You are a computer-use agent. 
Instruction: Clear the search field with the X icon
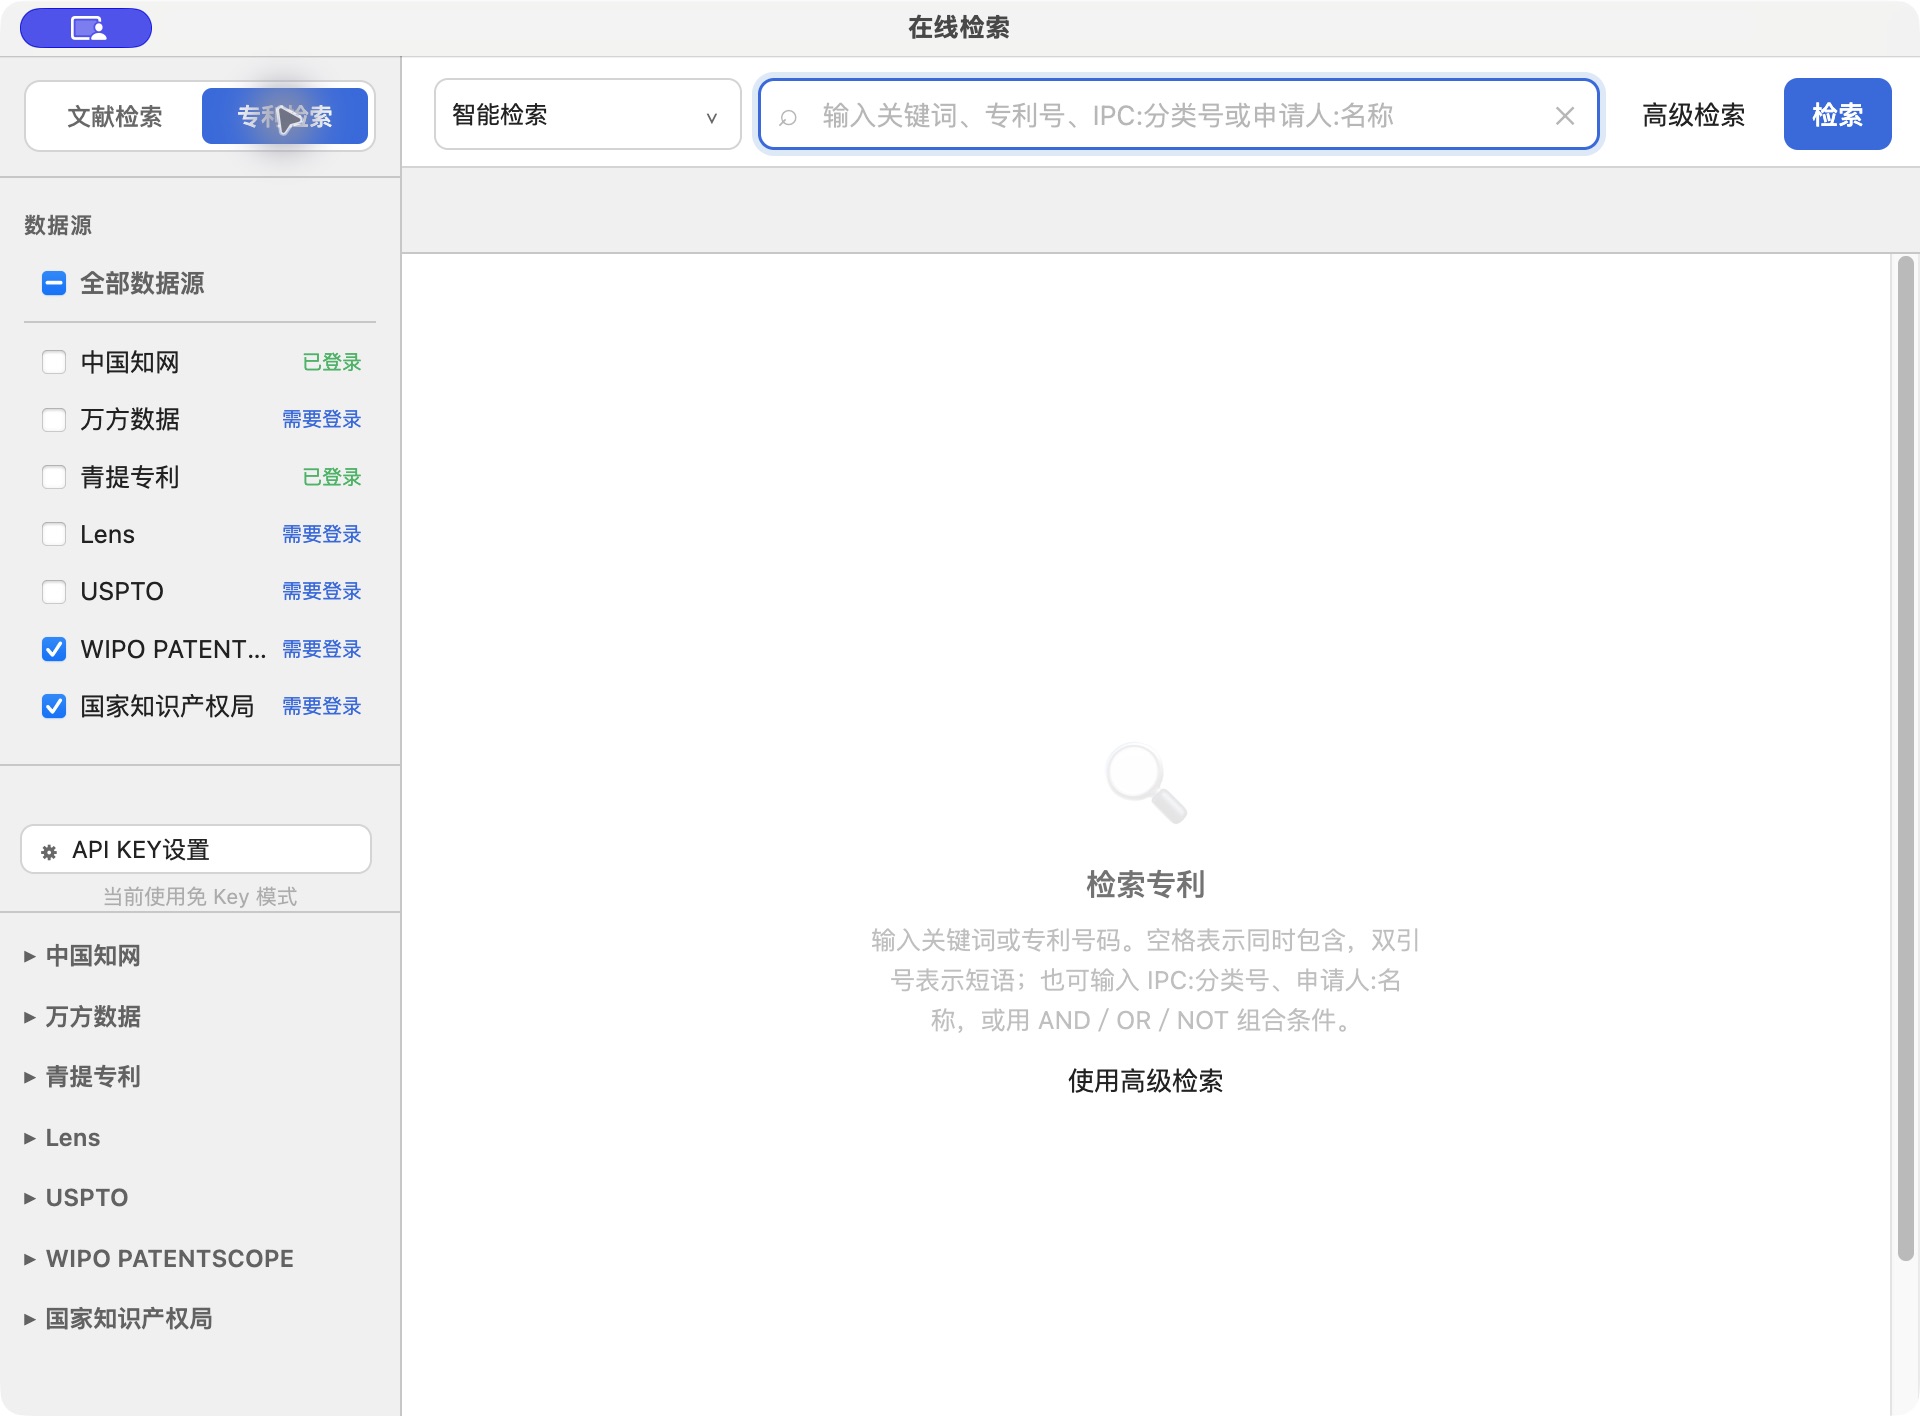coord(1565,116)
